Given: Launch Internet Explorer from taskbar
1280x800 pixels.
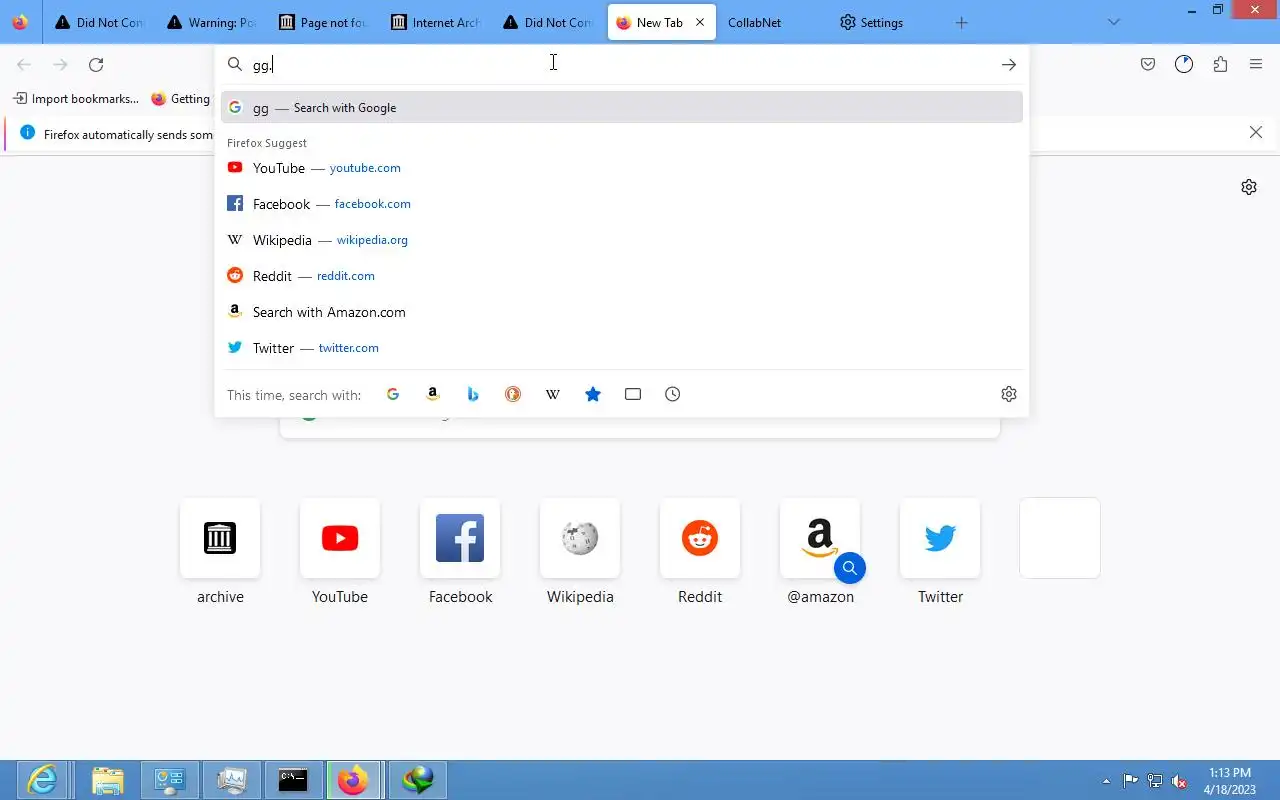Looking at the screenshot, I should (x=42, y=780).
